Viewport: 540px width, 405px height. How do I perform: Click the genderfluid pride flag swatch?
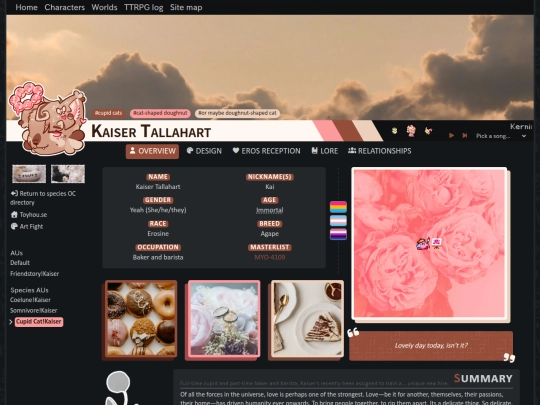[x=338, y=234]
